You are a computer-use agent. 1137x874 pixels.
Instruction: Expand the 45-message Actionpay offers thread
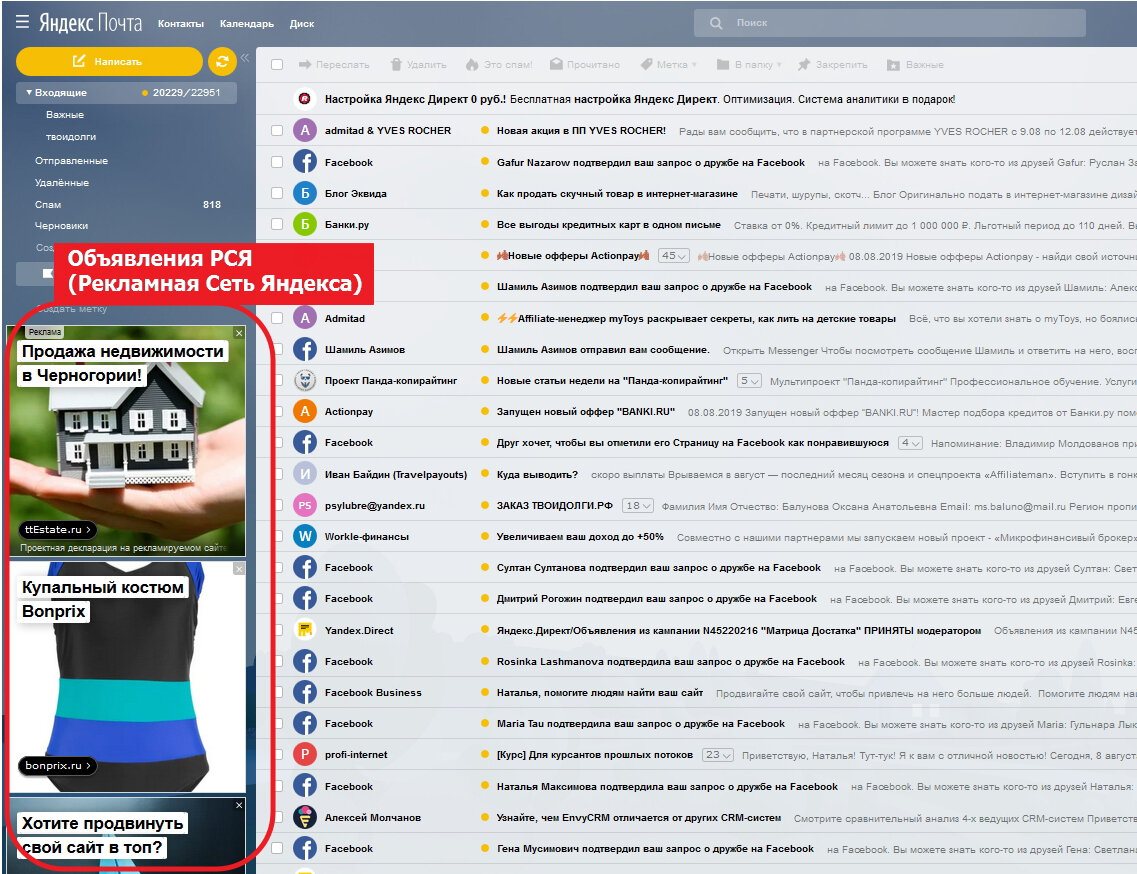click(673, 255)
